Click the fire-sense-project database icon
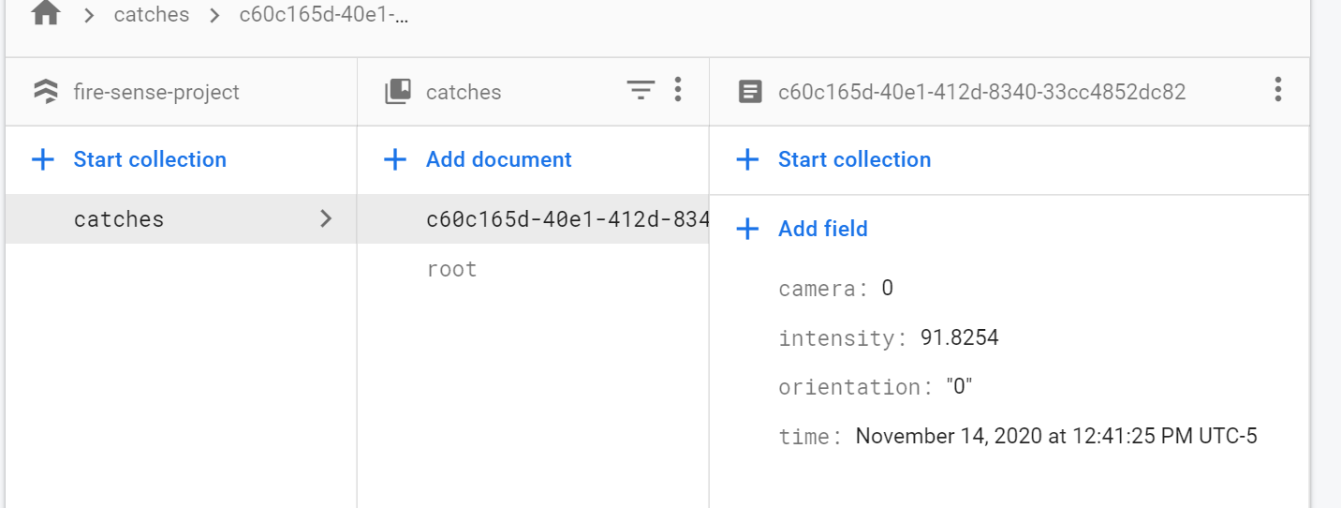This screenshot has height=508, width=1341. click(46, 92)
